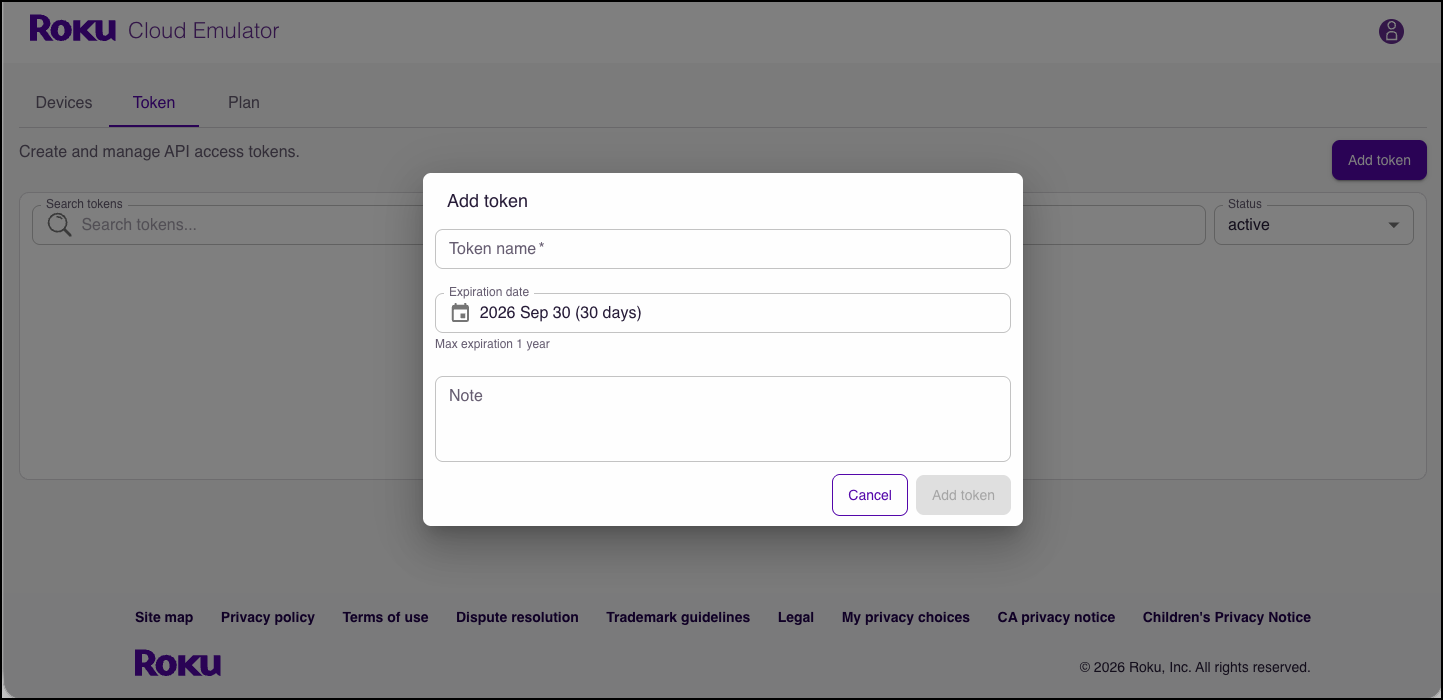Click the 'Max expiration 1 year' hint

click(492, 344)
